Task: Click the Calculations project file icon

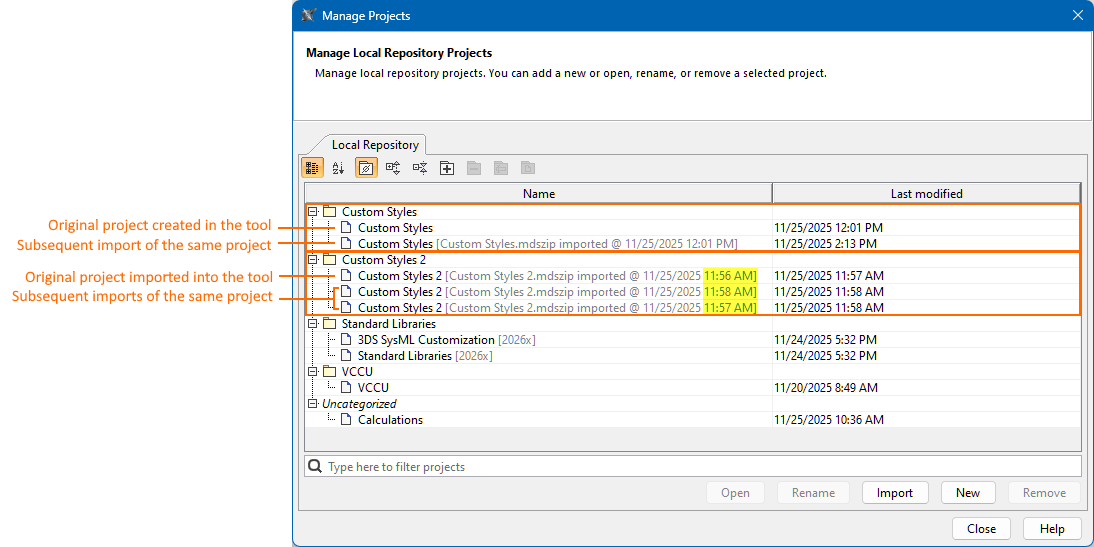Action: 346,420
